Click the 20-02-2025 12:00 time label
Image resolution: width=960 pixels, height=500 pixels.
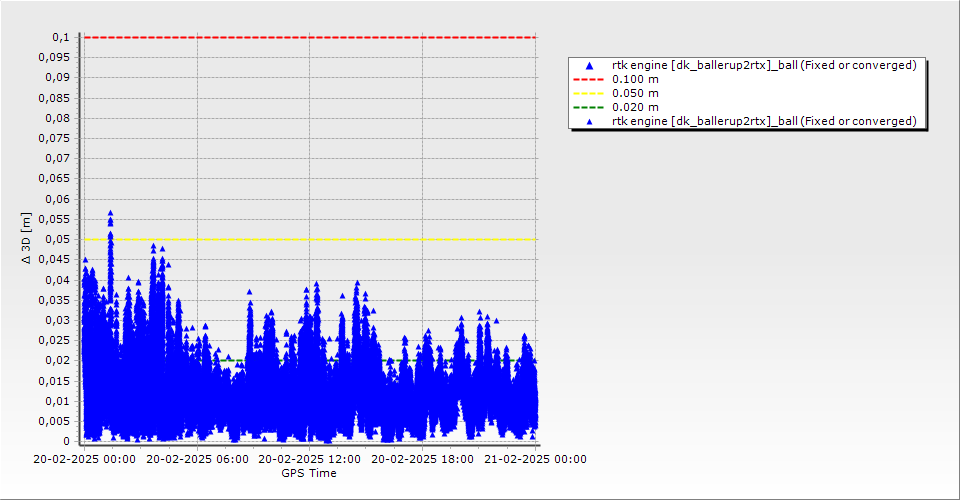click(x=309, y=459)
